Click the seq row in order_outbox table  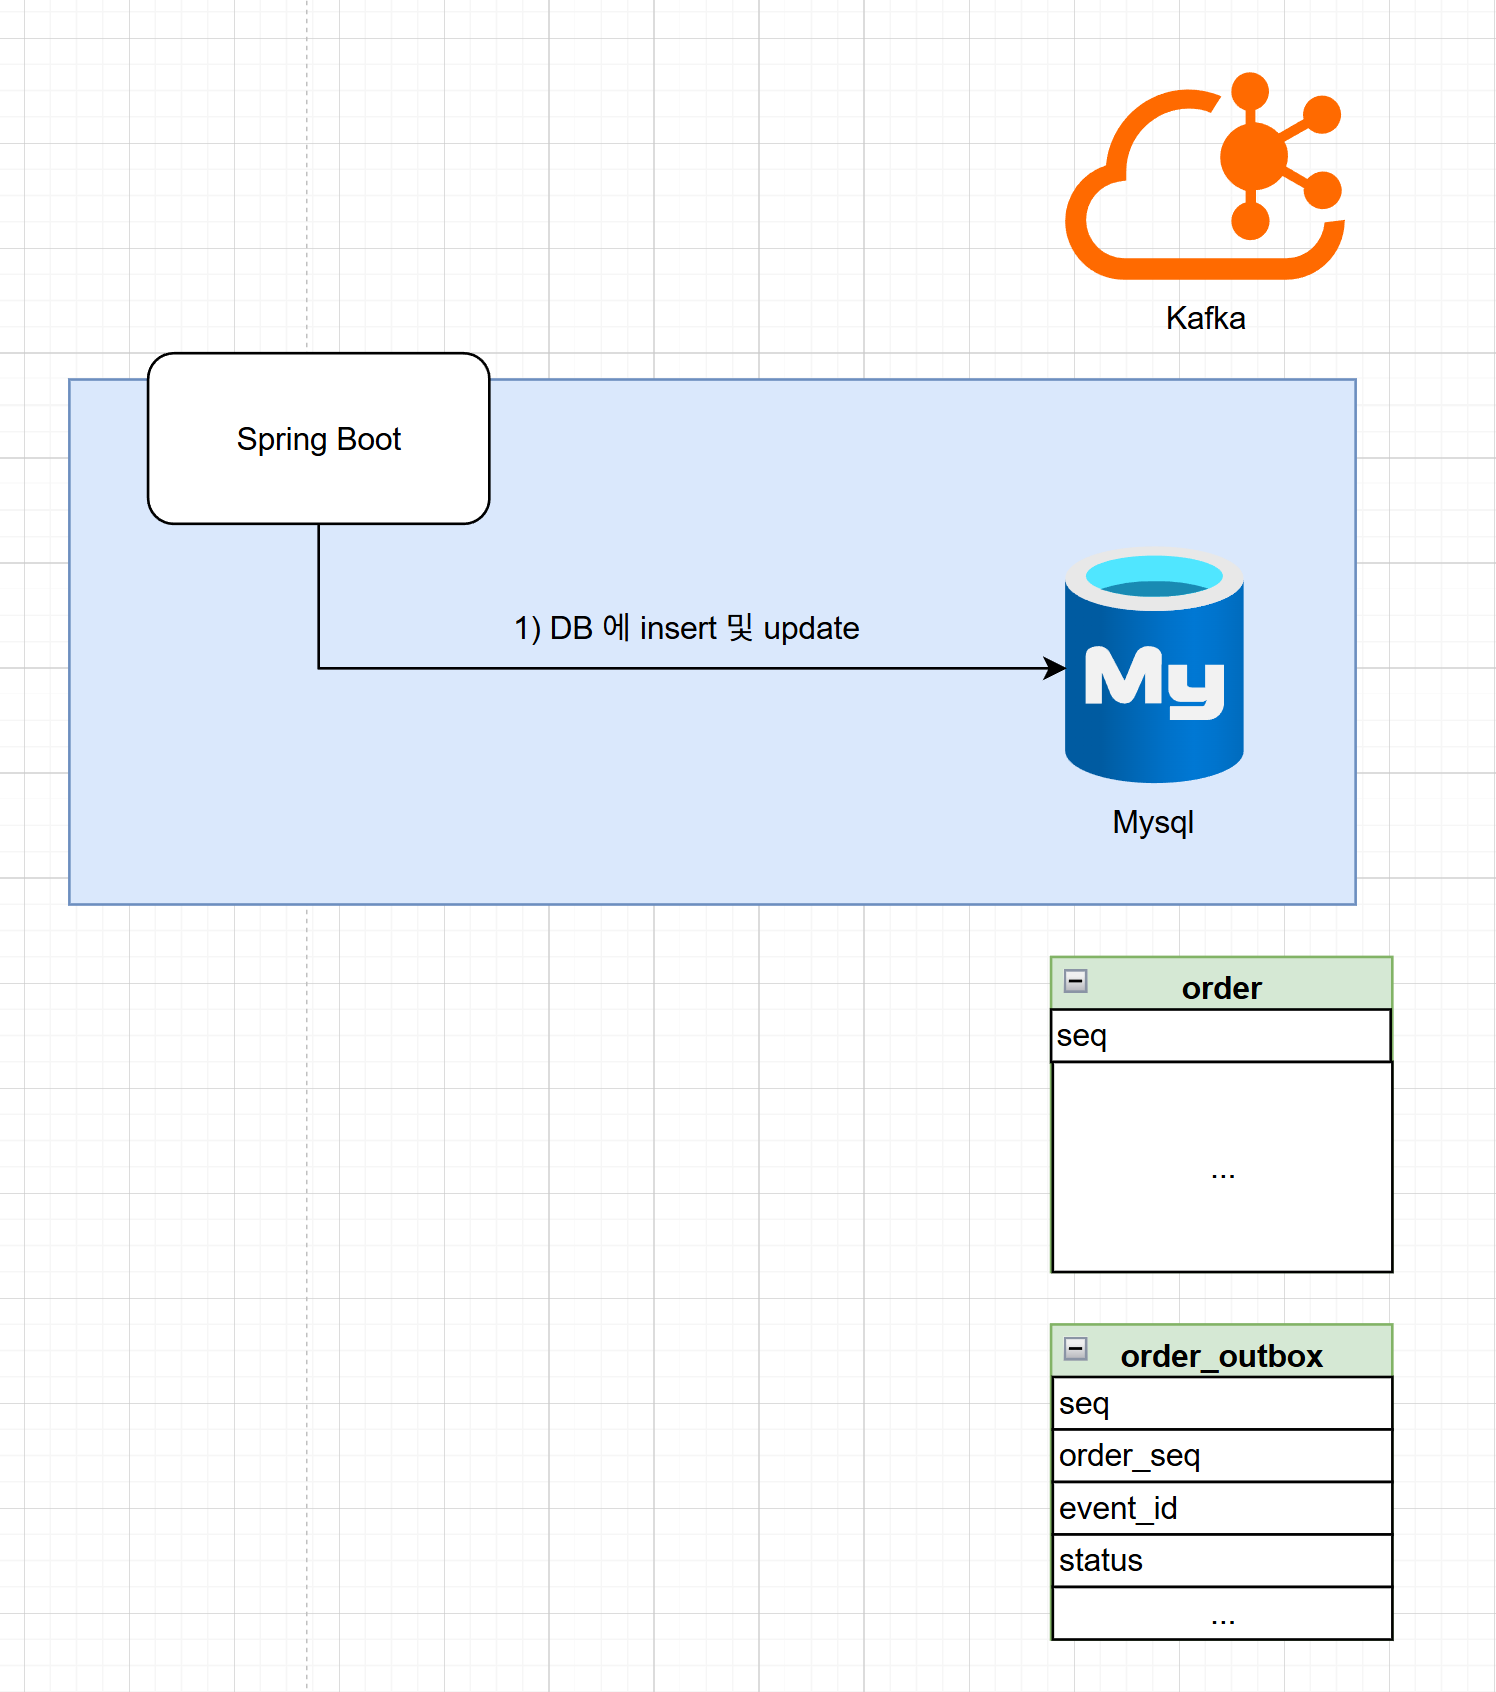[x=1222, y=1403]
